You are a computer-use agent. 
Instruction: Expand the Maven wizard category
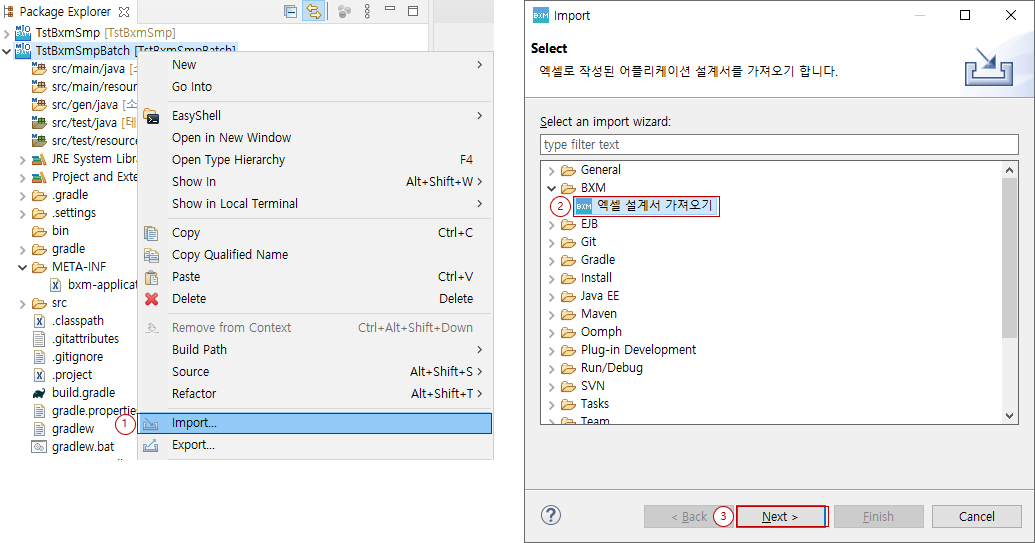pyautogui.click(x=551, y=314)
